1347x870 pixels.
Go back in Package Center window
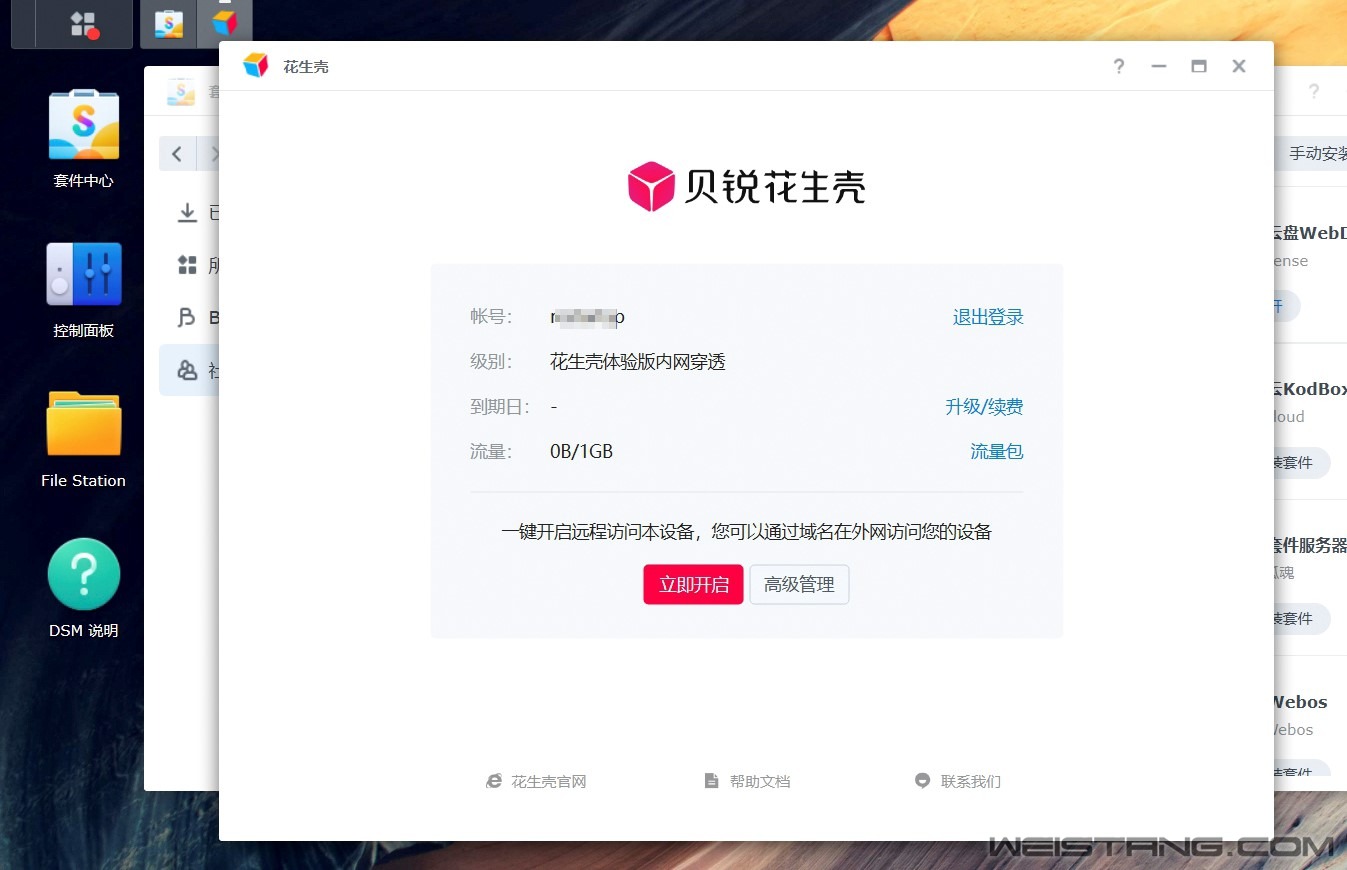click(x=178, y=154)
